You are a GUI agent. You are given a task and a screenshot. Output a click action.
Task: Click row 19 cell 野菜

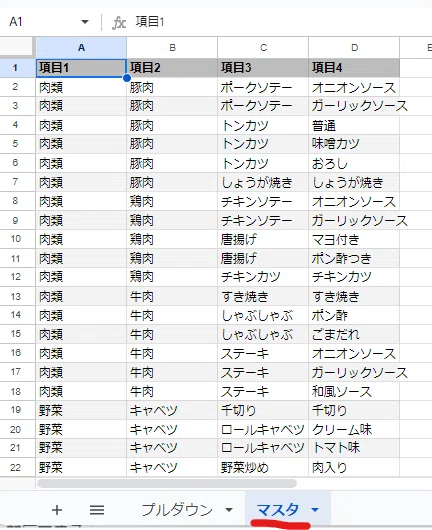pos(81,410)
